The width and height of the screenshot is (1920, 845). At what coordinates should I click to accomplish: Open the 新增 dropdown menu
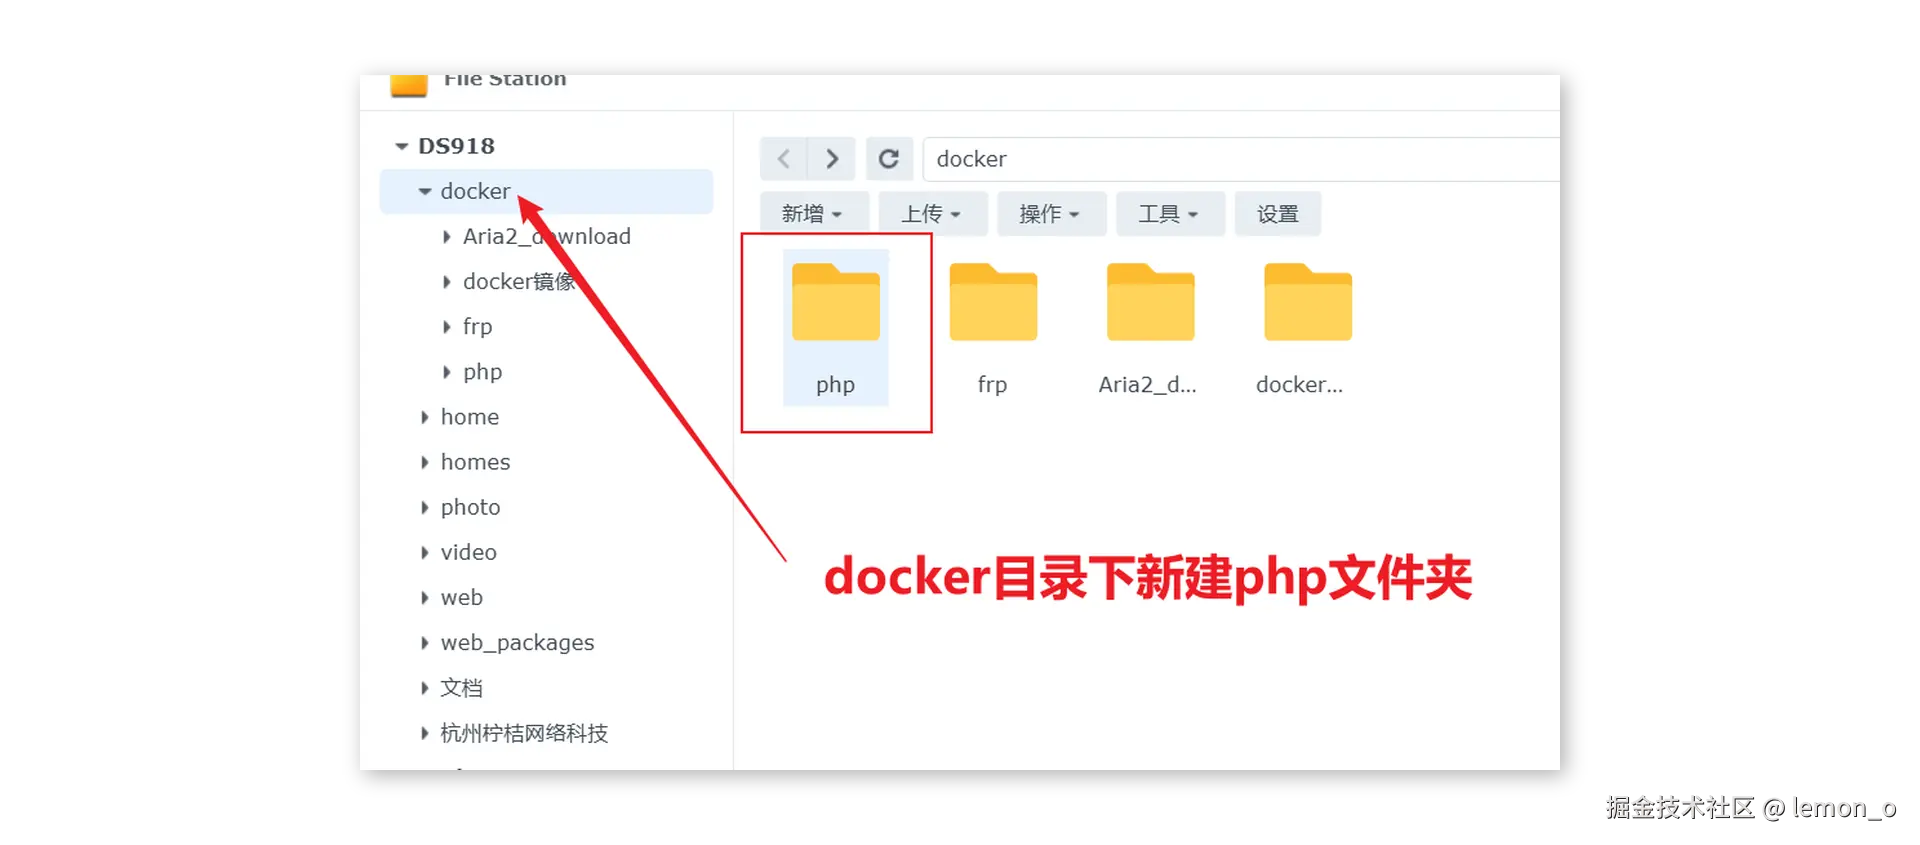pos(814,214)
